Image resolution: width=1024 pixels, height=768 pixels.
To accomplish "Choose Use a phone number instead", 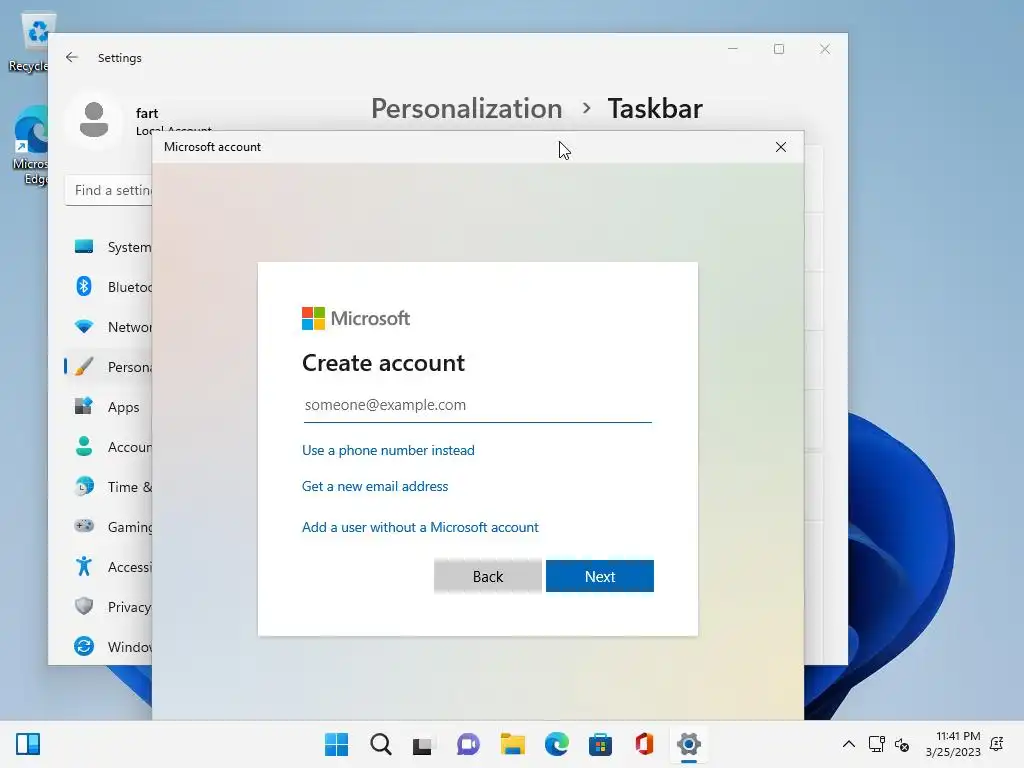I will click(x=388, y=450).
